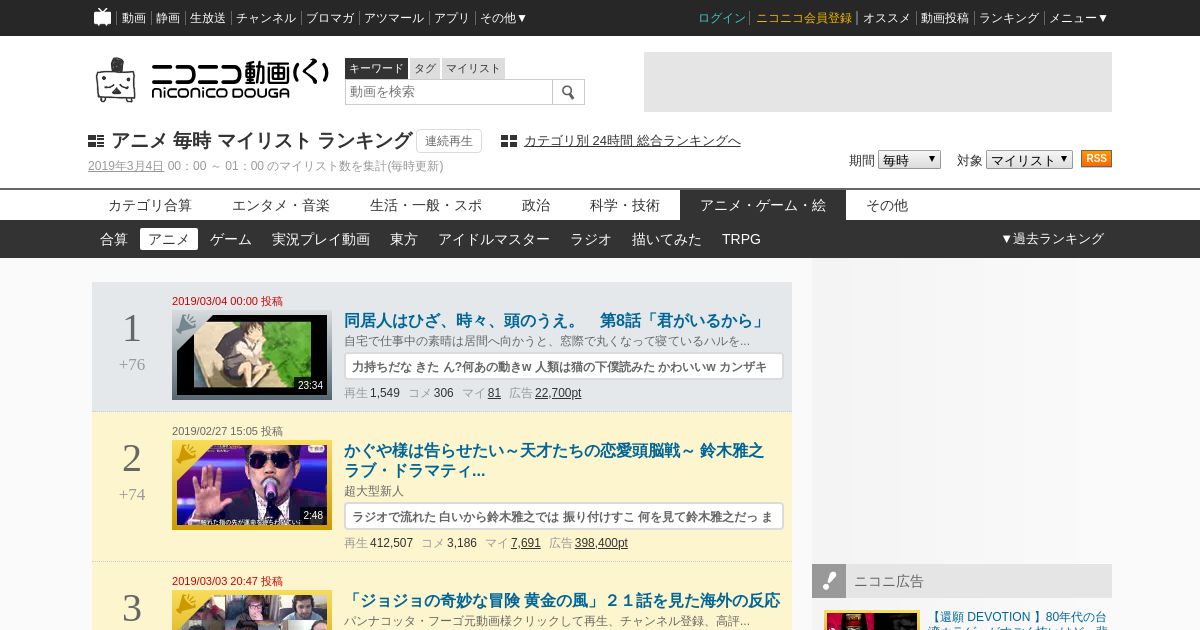Click megaphone ad icon on rank 1 thumbnail

tap(186, 324)
